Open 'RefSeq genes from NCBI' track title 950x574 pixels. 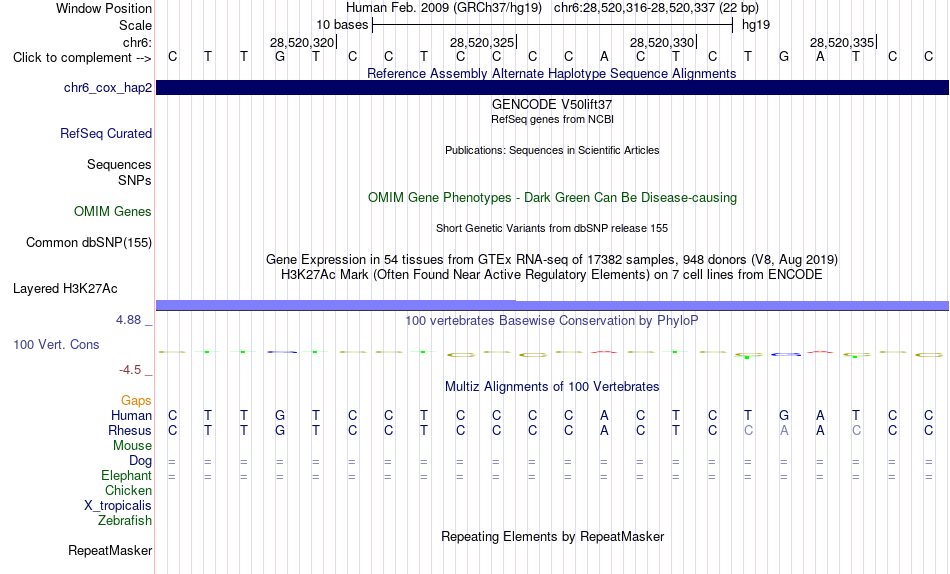[x=552, y=119]
